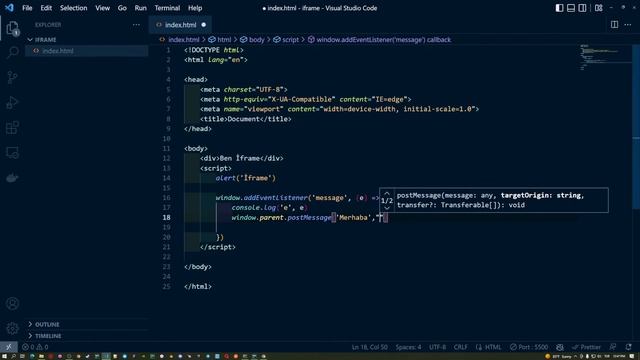
Task: Click Customize Layout icon in title bar
Action: [599, 8]
